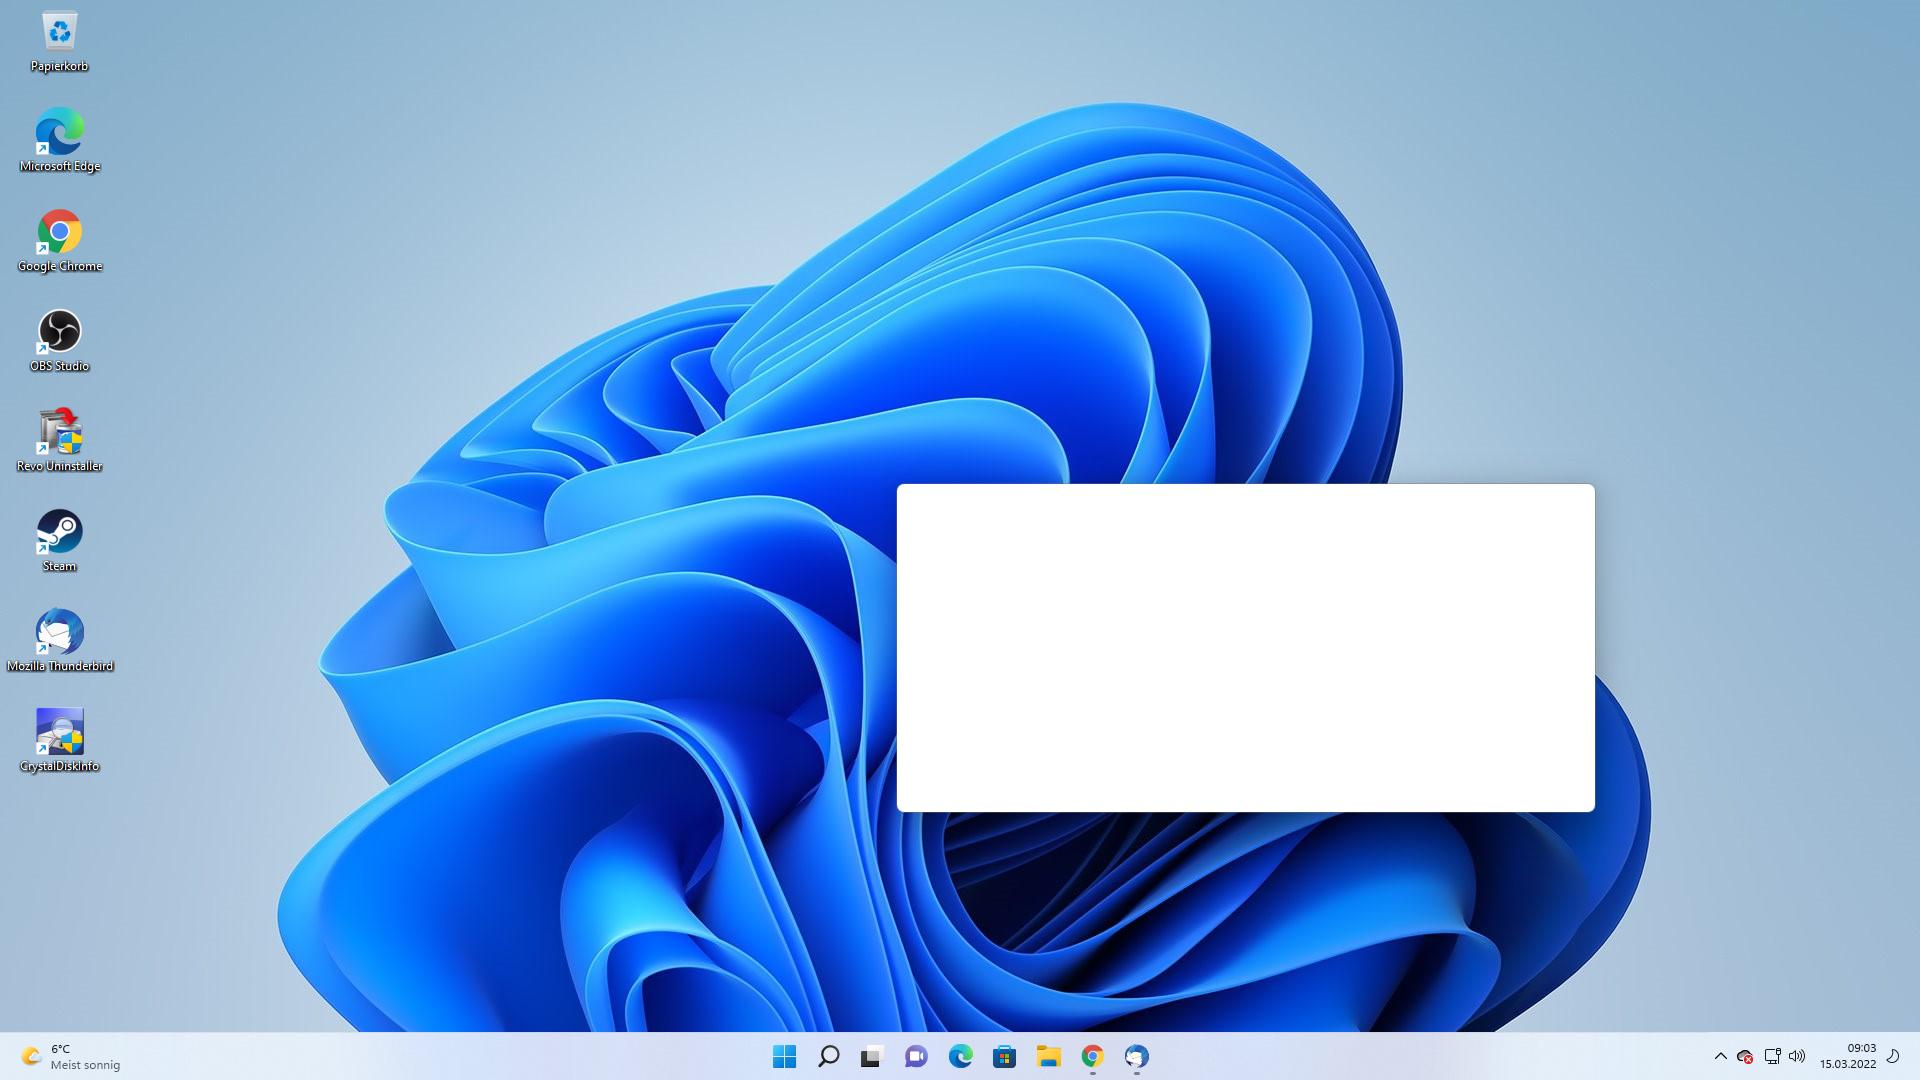Viewport: 1920px width, 1080px height.
Task: Open File Explorer from the taskbar
Action: [x=1048, y=1056]
